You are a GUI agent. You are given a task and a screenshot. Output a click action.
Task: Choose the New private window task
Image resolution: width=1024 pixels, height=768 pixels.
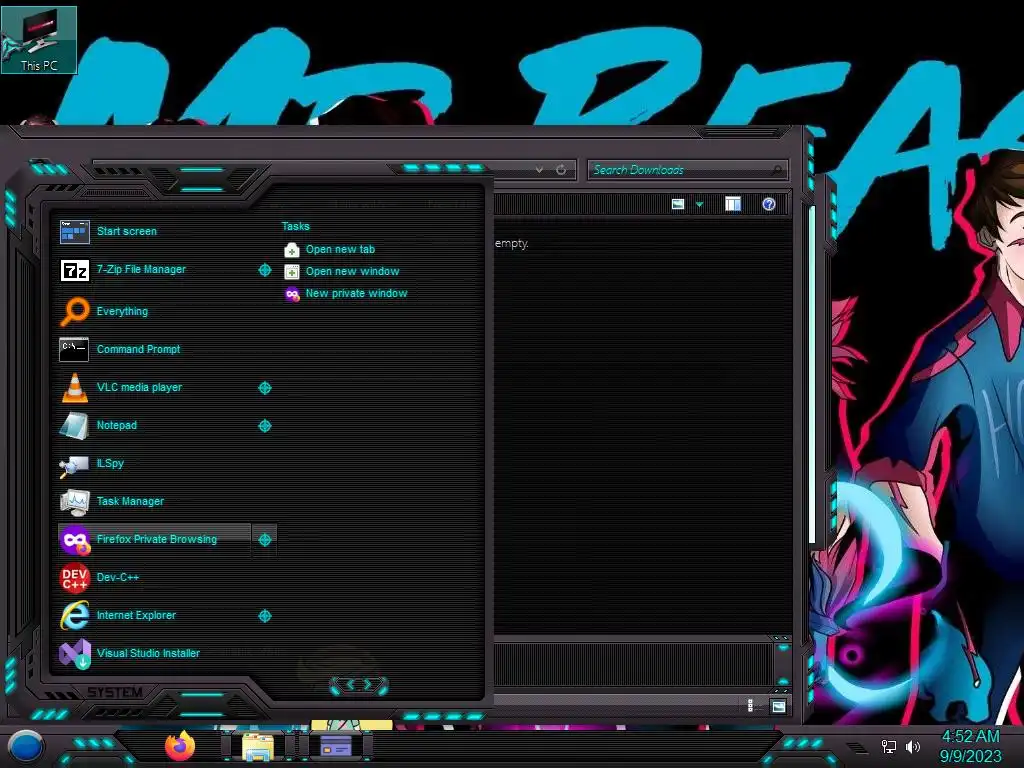(346, 294)
